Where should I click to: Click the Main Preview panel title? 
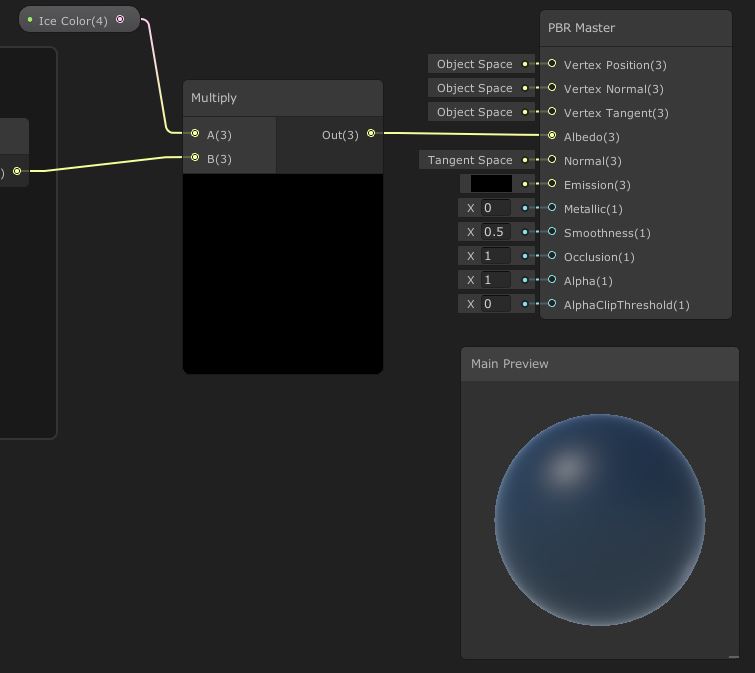coord(510,364)
